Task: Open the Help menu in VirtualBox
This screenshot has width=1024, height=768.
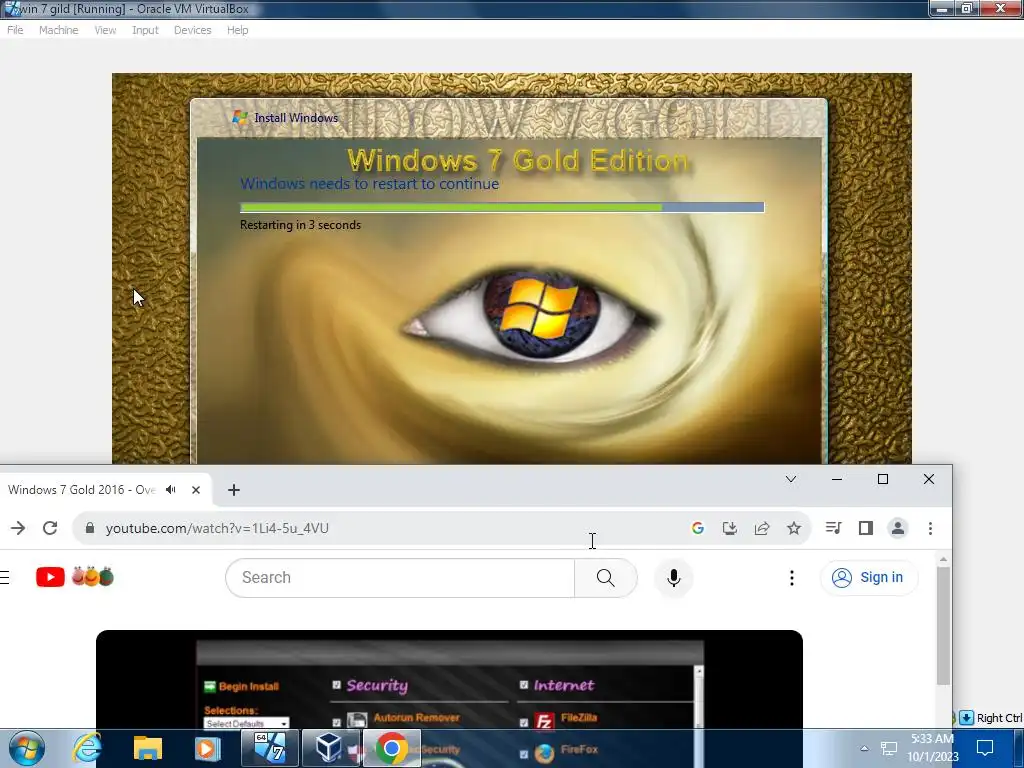Action: point(238,30)
